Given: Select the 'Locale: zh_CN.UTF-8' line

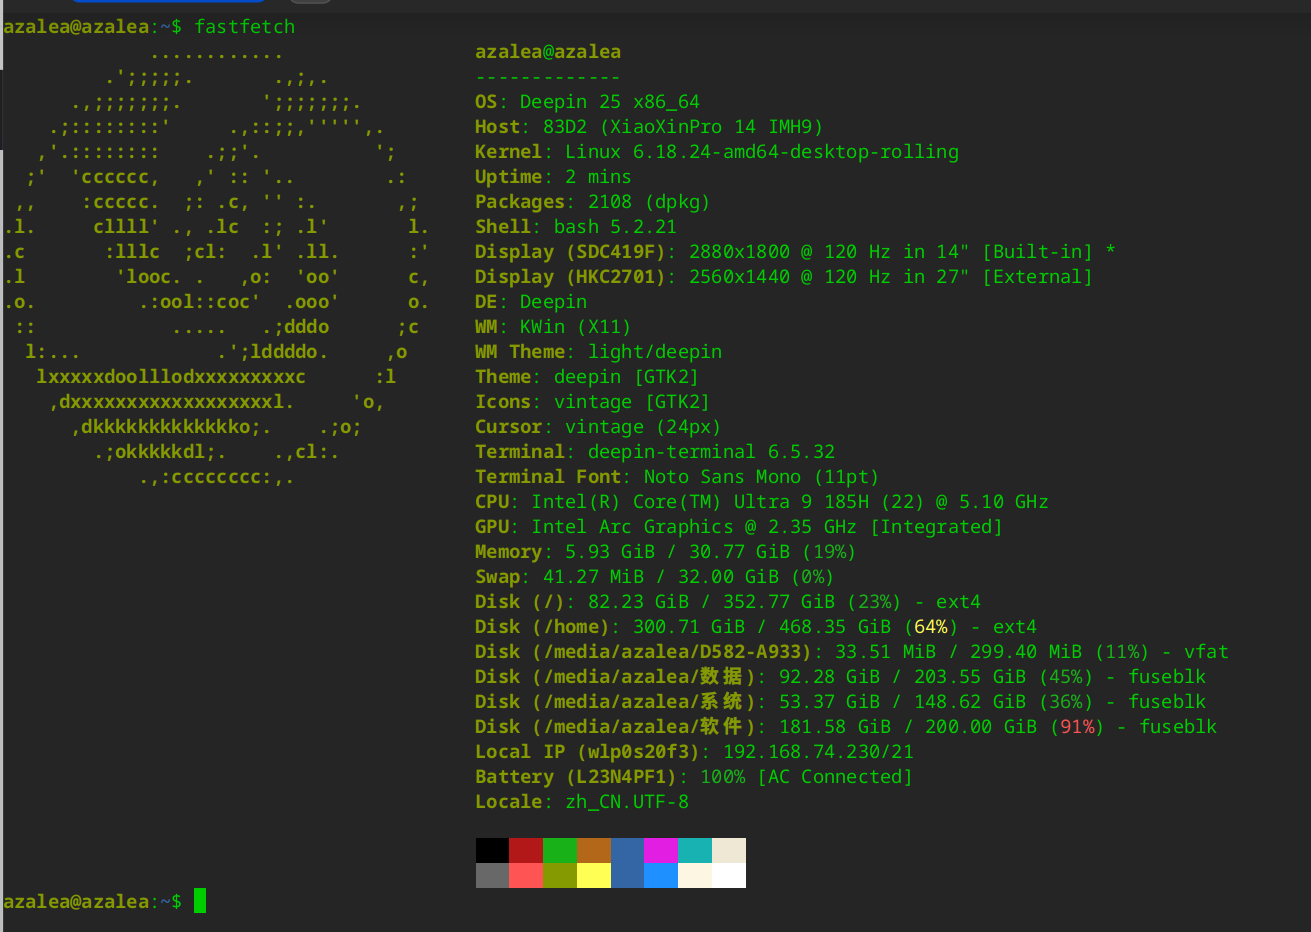Looking at the screenshot, I should point(582,802).
